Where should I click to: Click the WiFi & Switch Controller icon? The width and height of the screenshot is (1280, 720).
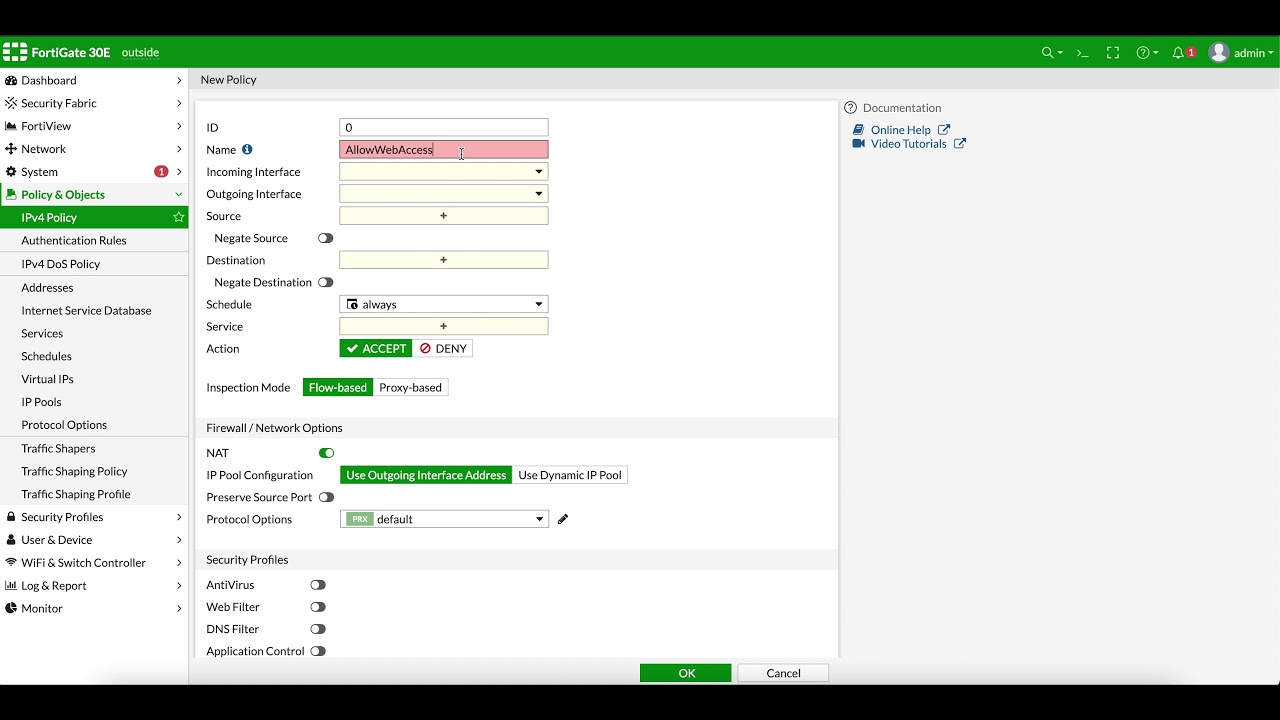click(x=11, y=563)
